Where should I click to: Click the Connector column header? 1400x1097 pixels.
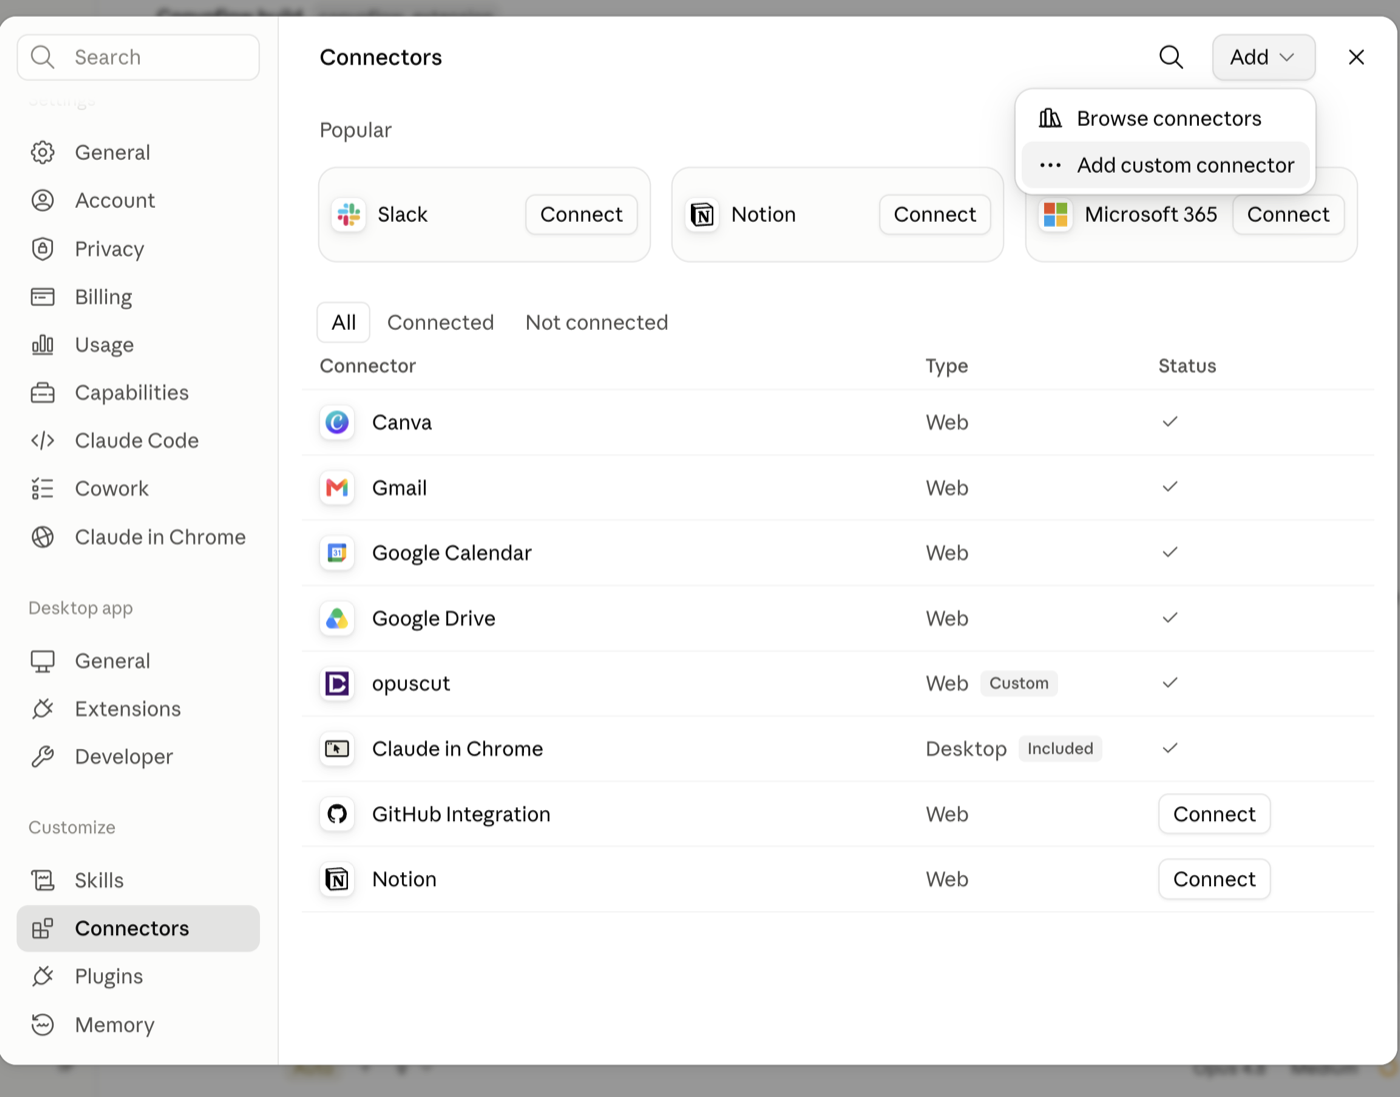(368, 366)
